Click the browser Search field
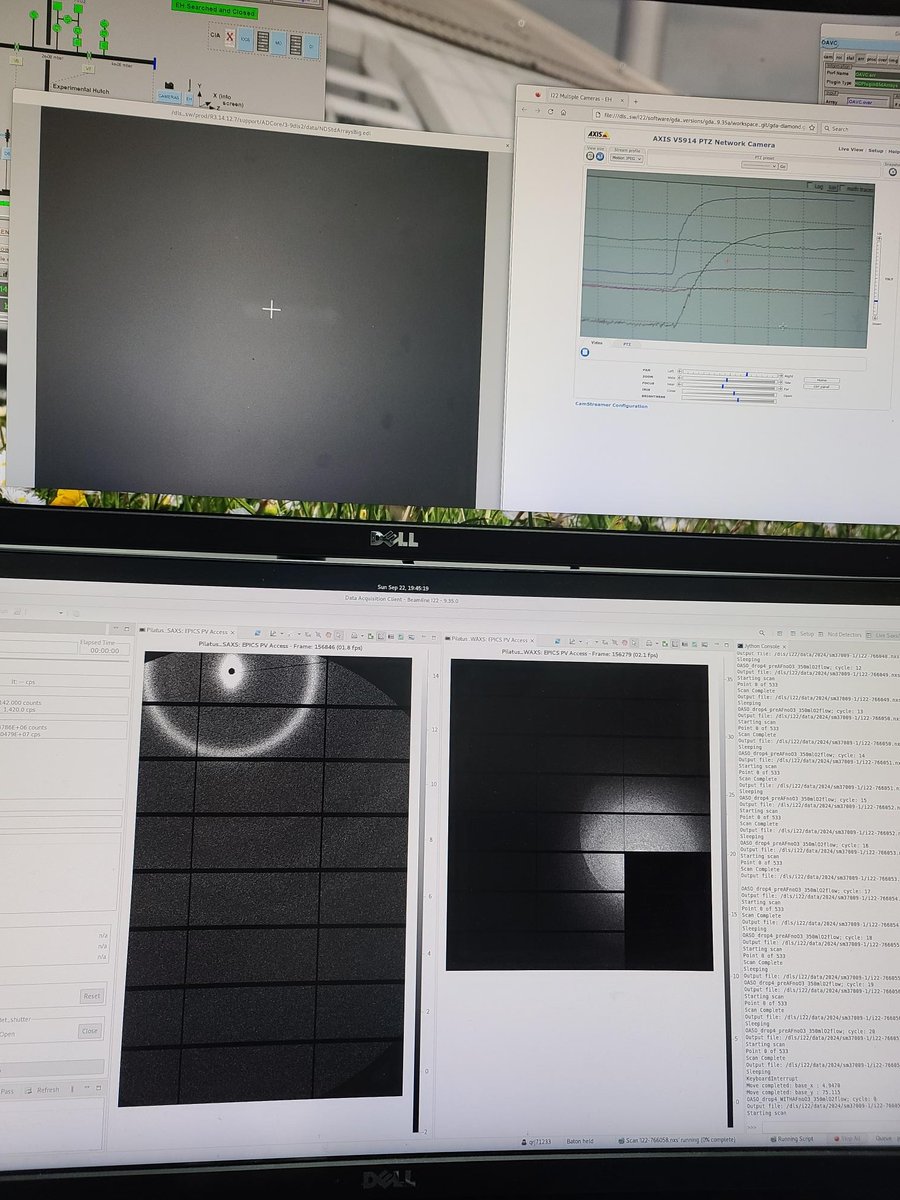The image size is (900, 1200). [862, 129]
